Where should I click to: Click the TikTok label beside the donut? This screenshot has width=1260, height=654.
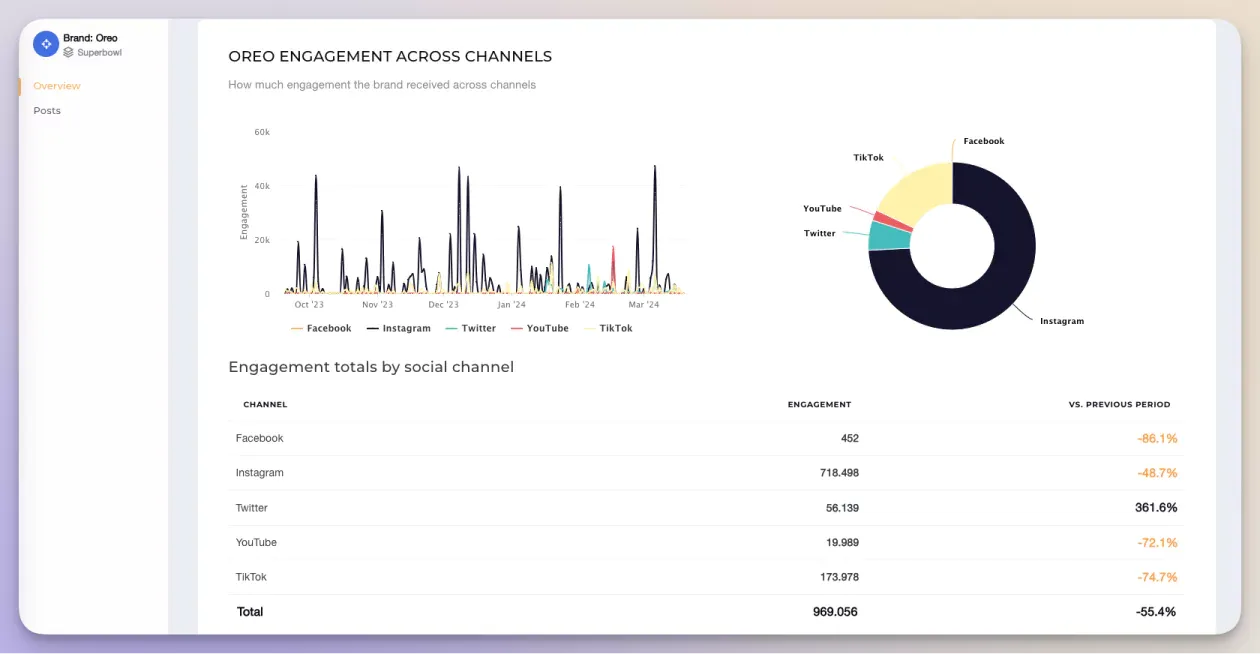pos(868,158)
